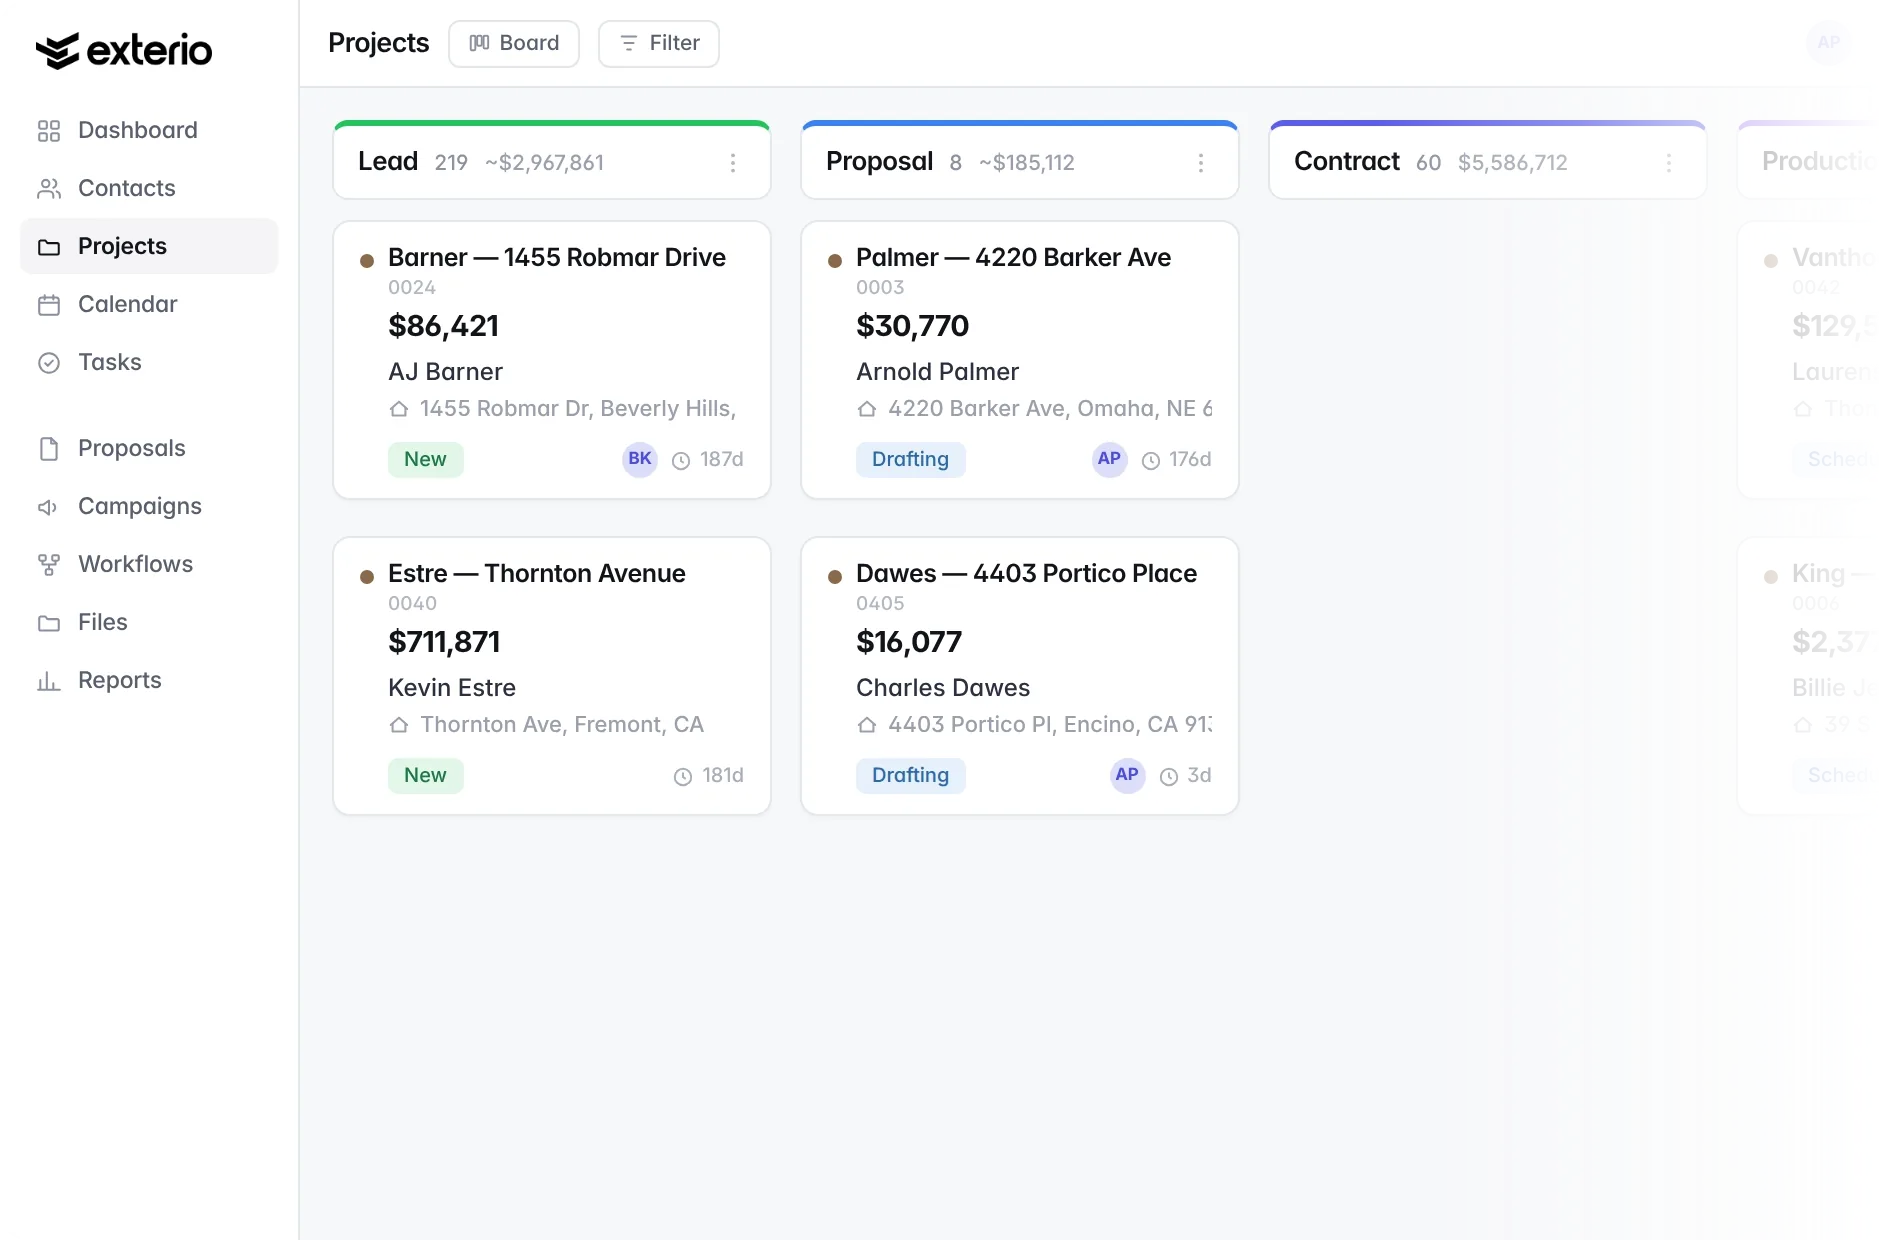Viewport: 1880px width, 1240px height.
Task: Open Proposal column options menu
Action: [x=1201, y=163]
